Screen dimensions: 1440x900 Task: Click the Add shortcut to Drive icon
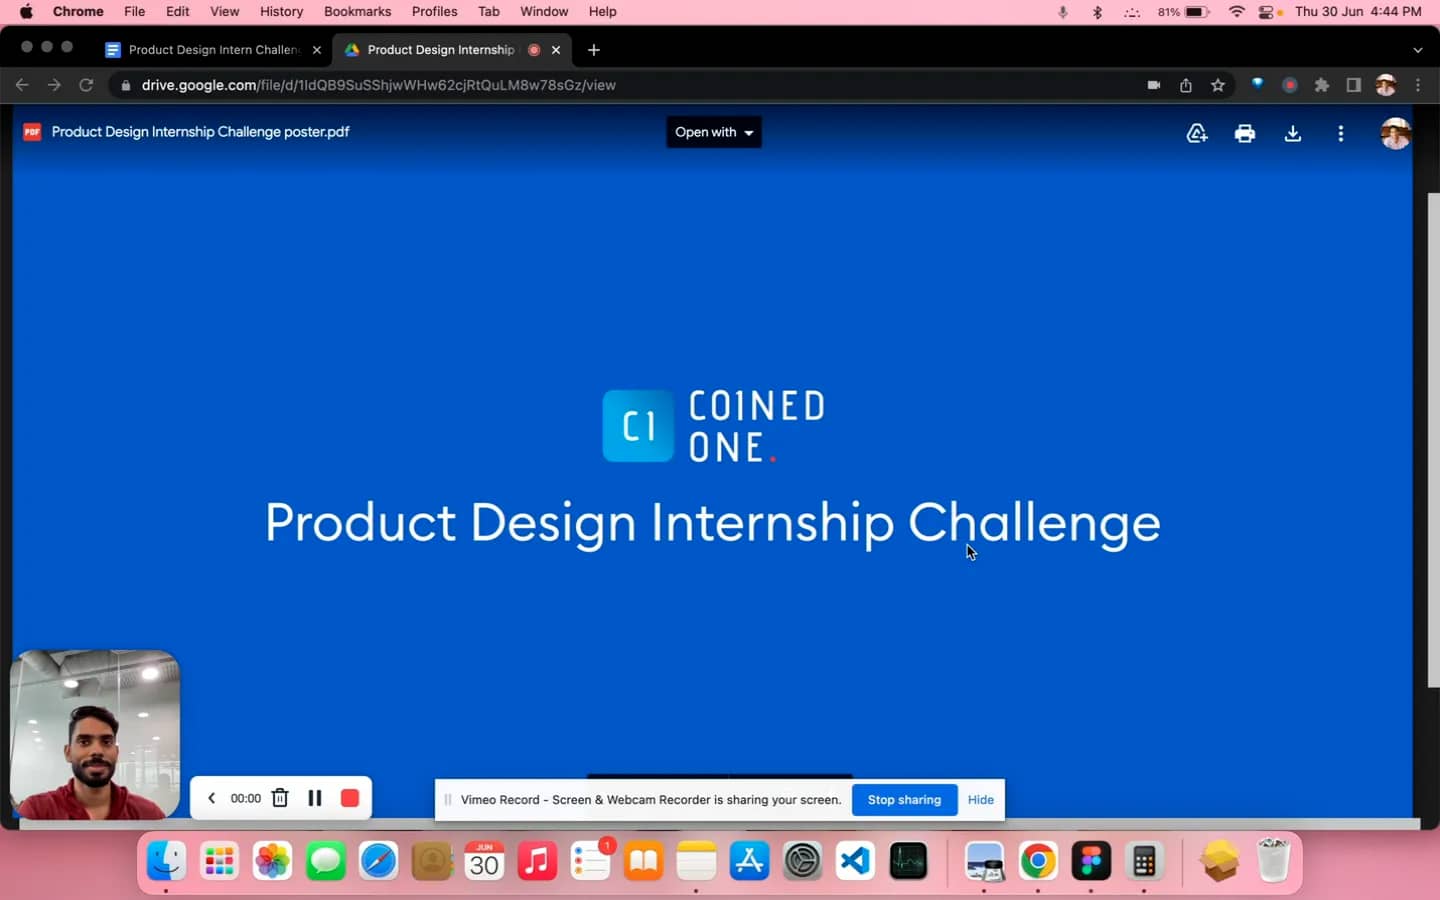click(1196, 133)
